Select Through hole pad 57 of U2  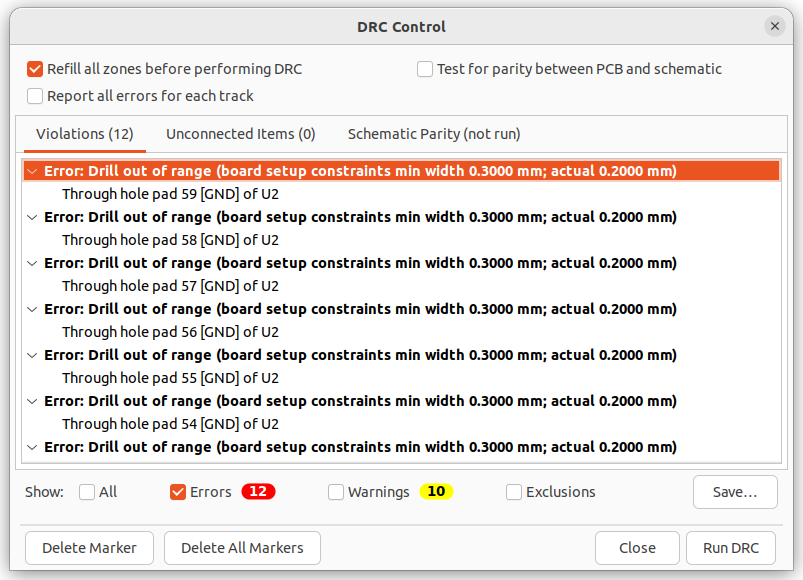click(171, 286)
